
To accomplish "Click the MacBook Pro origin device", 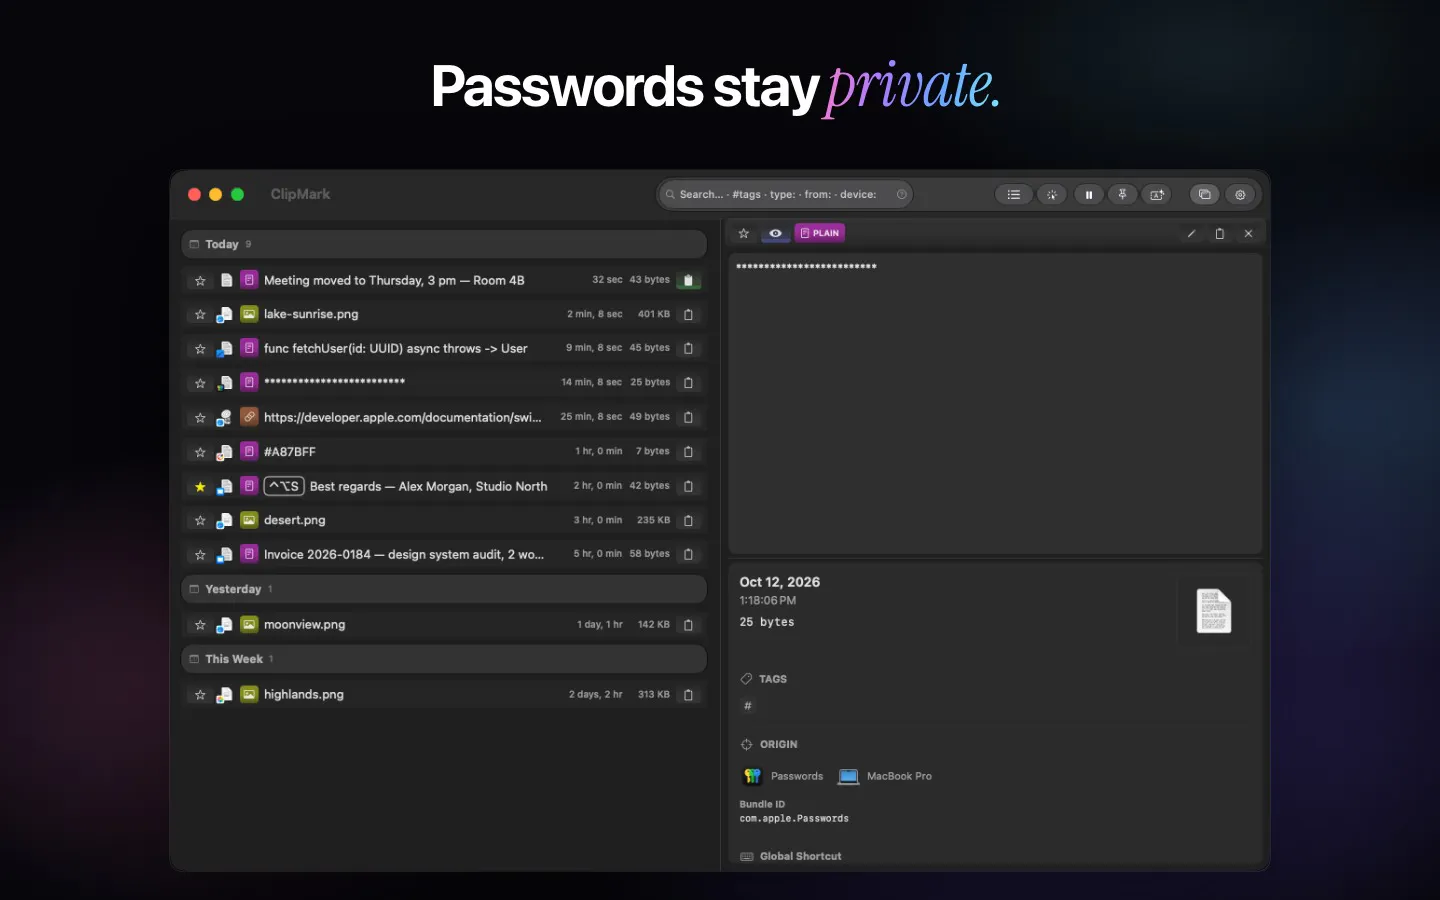I will click(x=885, y=776).
